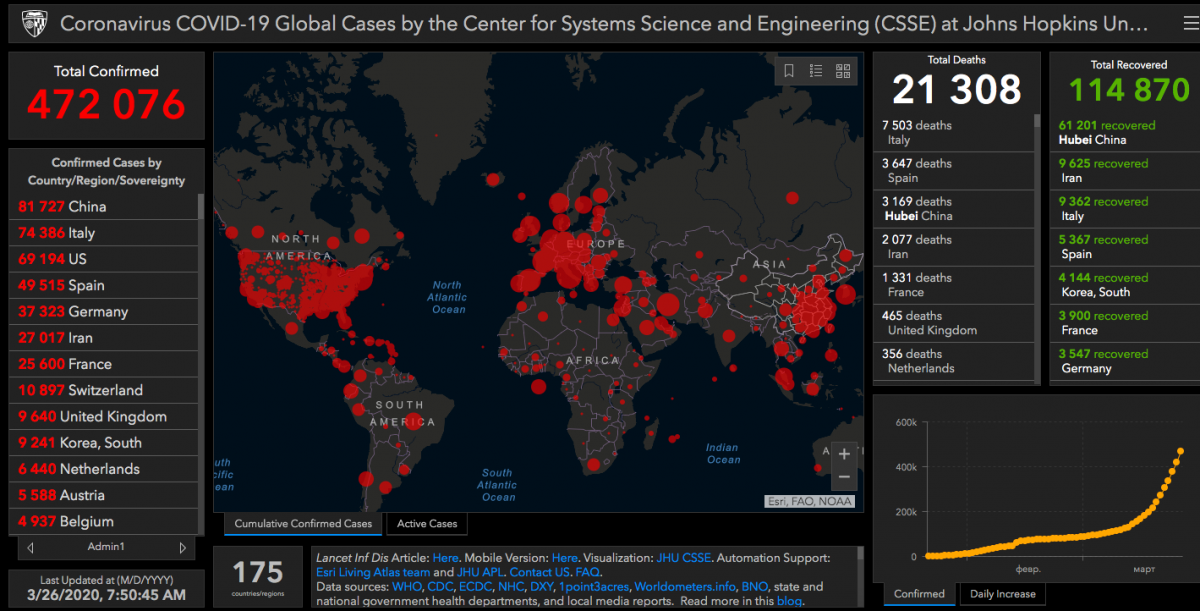
Task: Click 4 144 recovered Korea, South entry
Action: click(x=1126, y=285)
